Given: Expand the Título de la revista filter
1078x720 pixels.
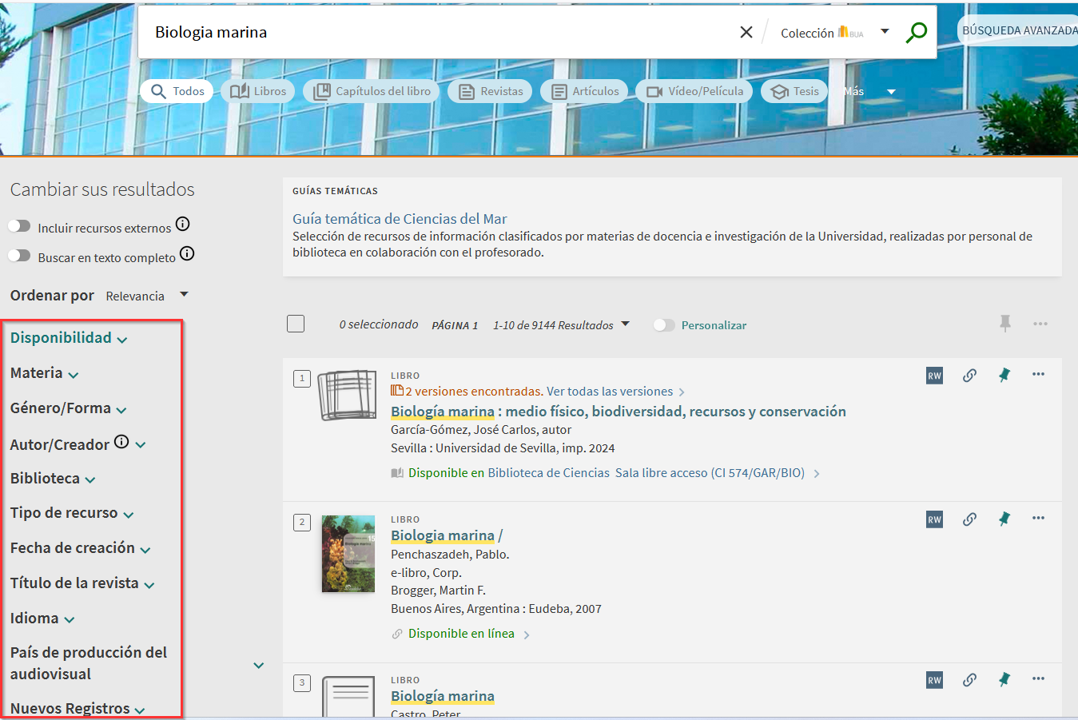Looking at the screenshot, I should tap(82, 583).
